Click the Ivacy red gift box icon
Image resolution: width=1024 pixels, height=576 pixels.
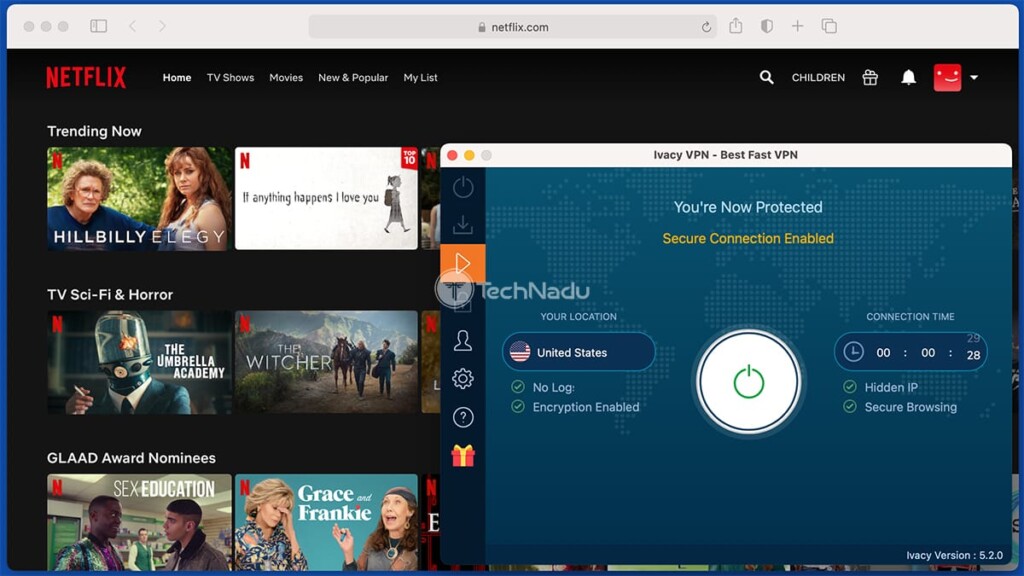point(463,455)
